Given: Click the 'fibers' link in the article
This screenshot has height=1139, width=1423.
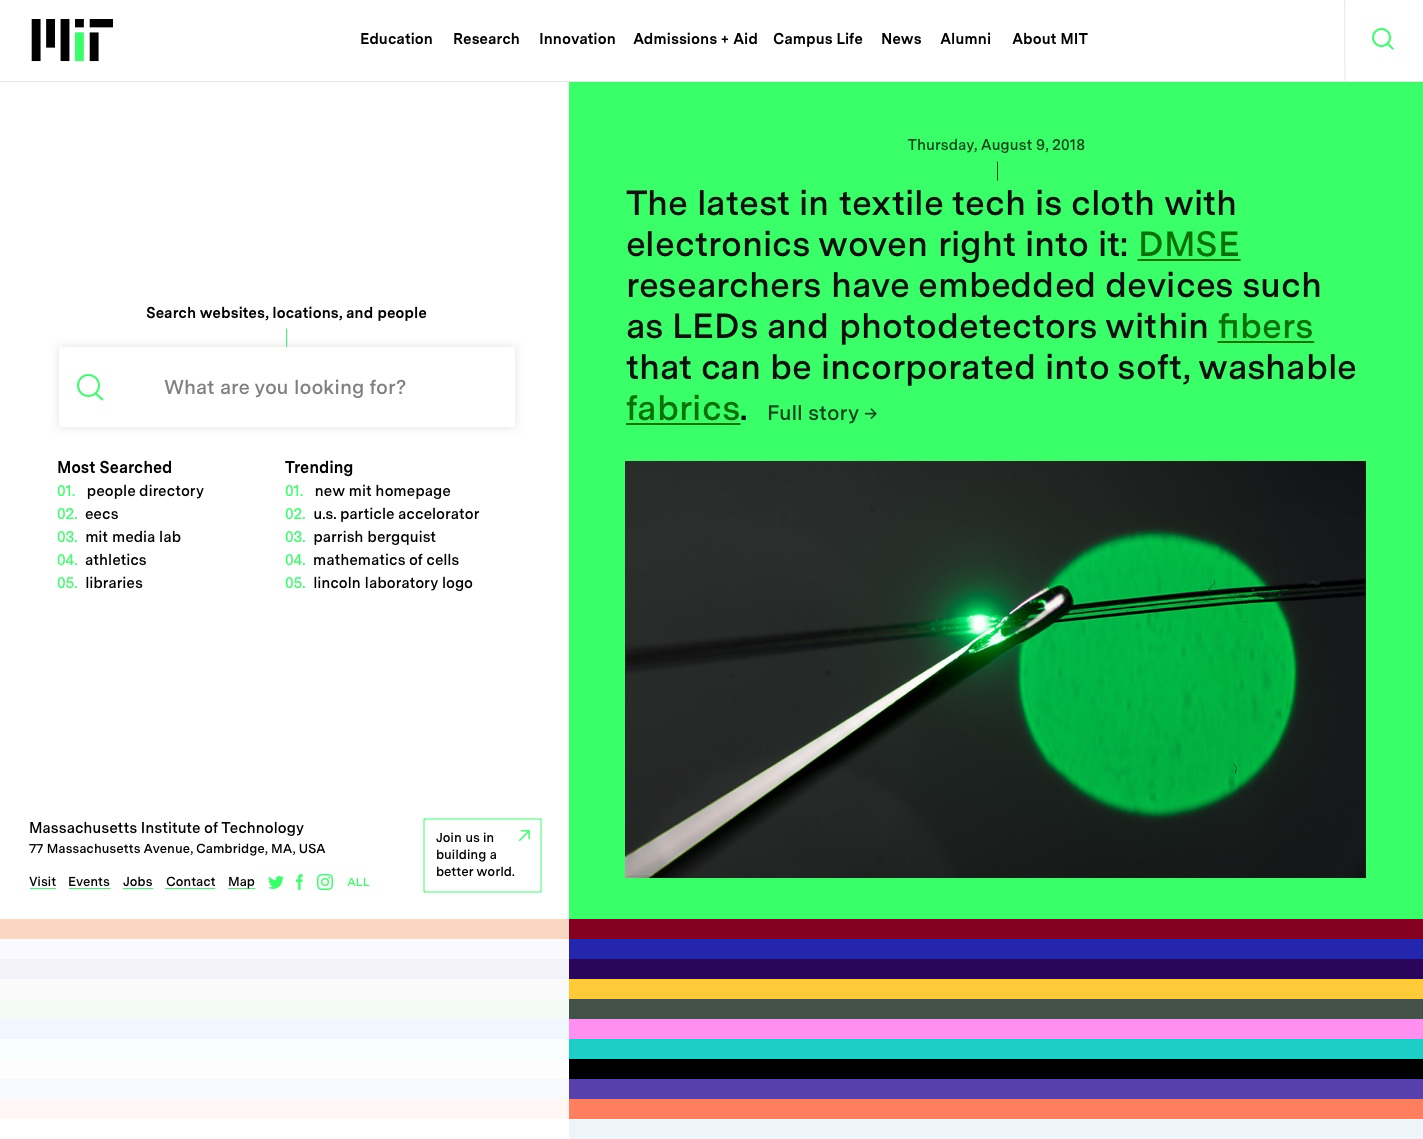Looking at the screenshot, I should (1264, 327).
